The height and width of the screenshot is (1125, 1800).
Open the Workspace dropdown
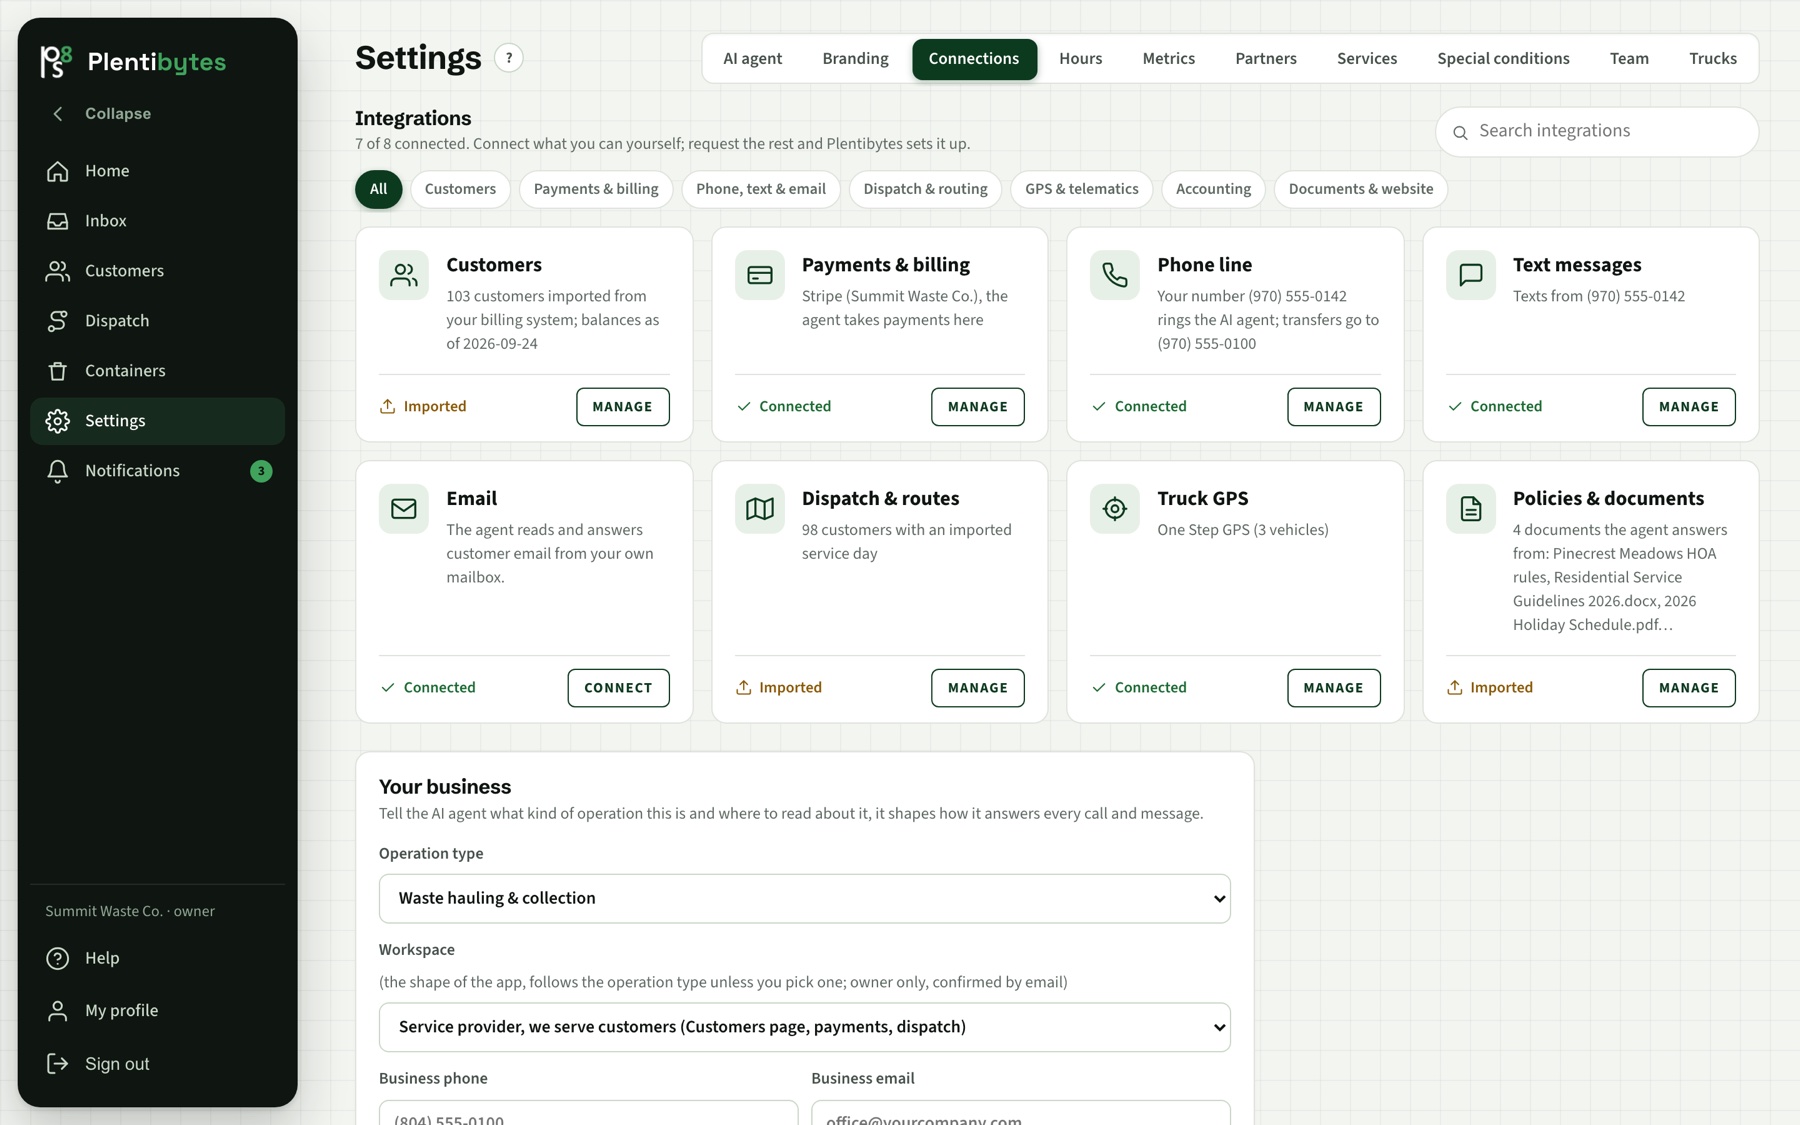click(x=805, y=1028)
